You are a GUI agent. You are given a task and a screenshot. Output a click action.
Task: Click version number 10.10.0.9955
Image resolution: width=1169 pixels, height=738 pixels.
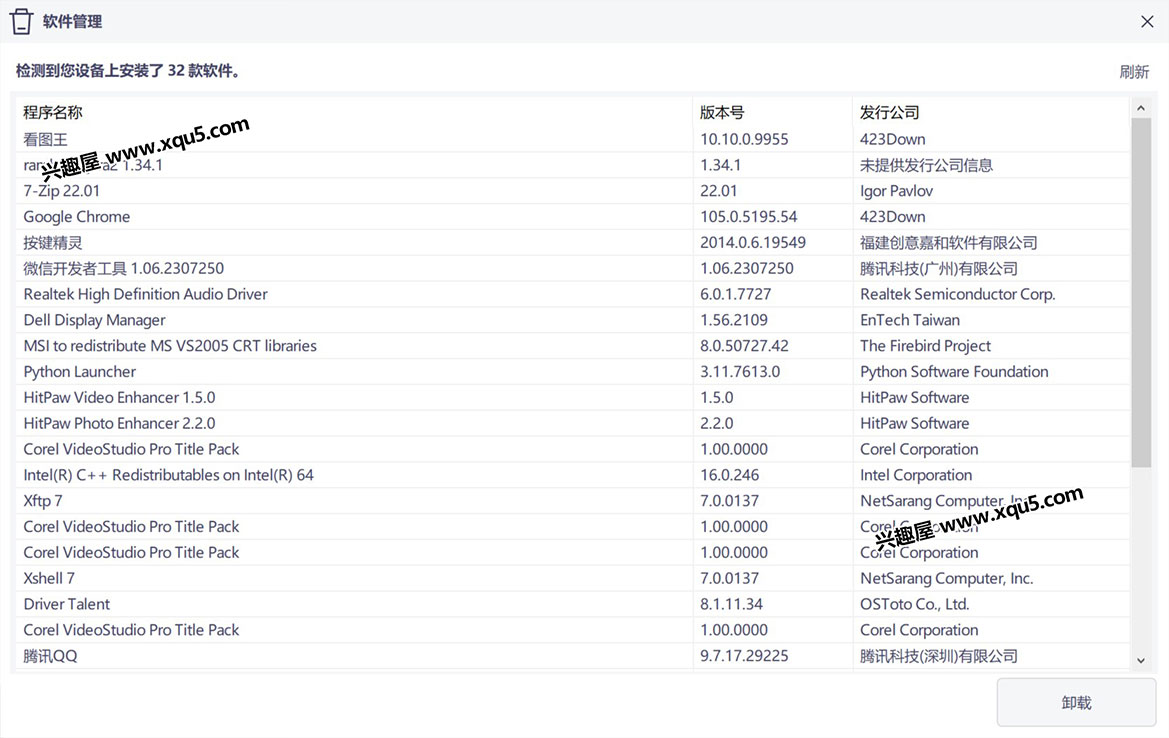click(744, 139)
